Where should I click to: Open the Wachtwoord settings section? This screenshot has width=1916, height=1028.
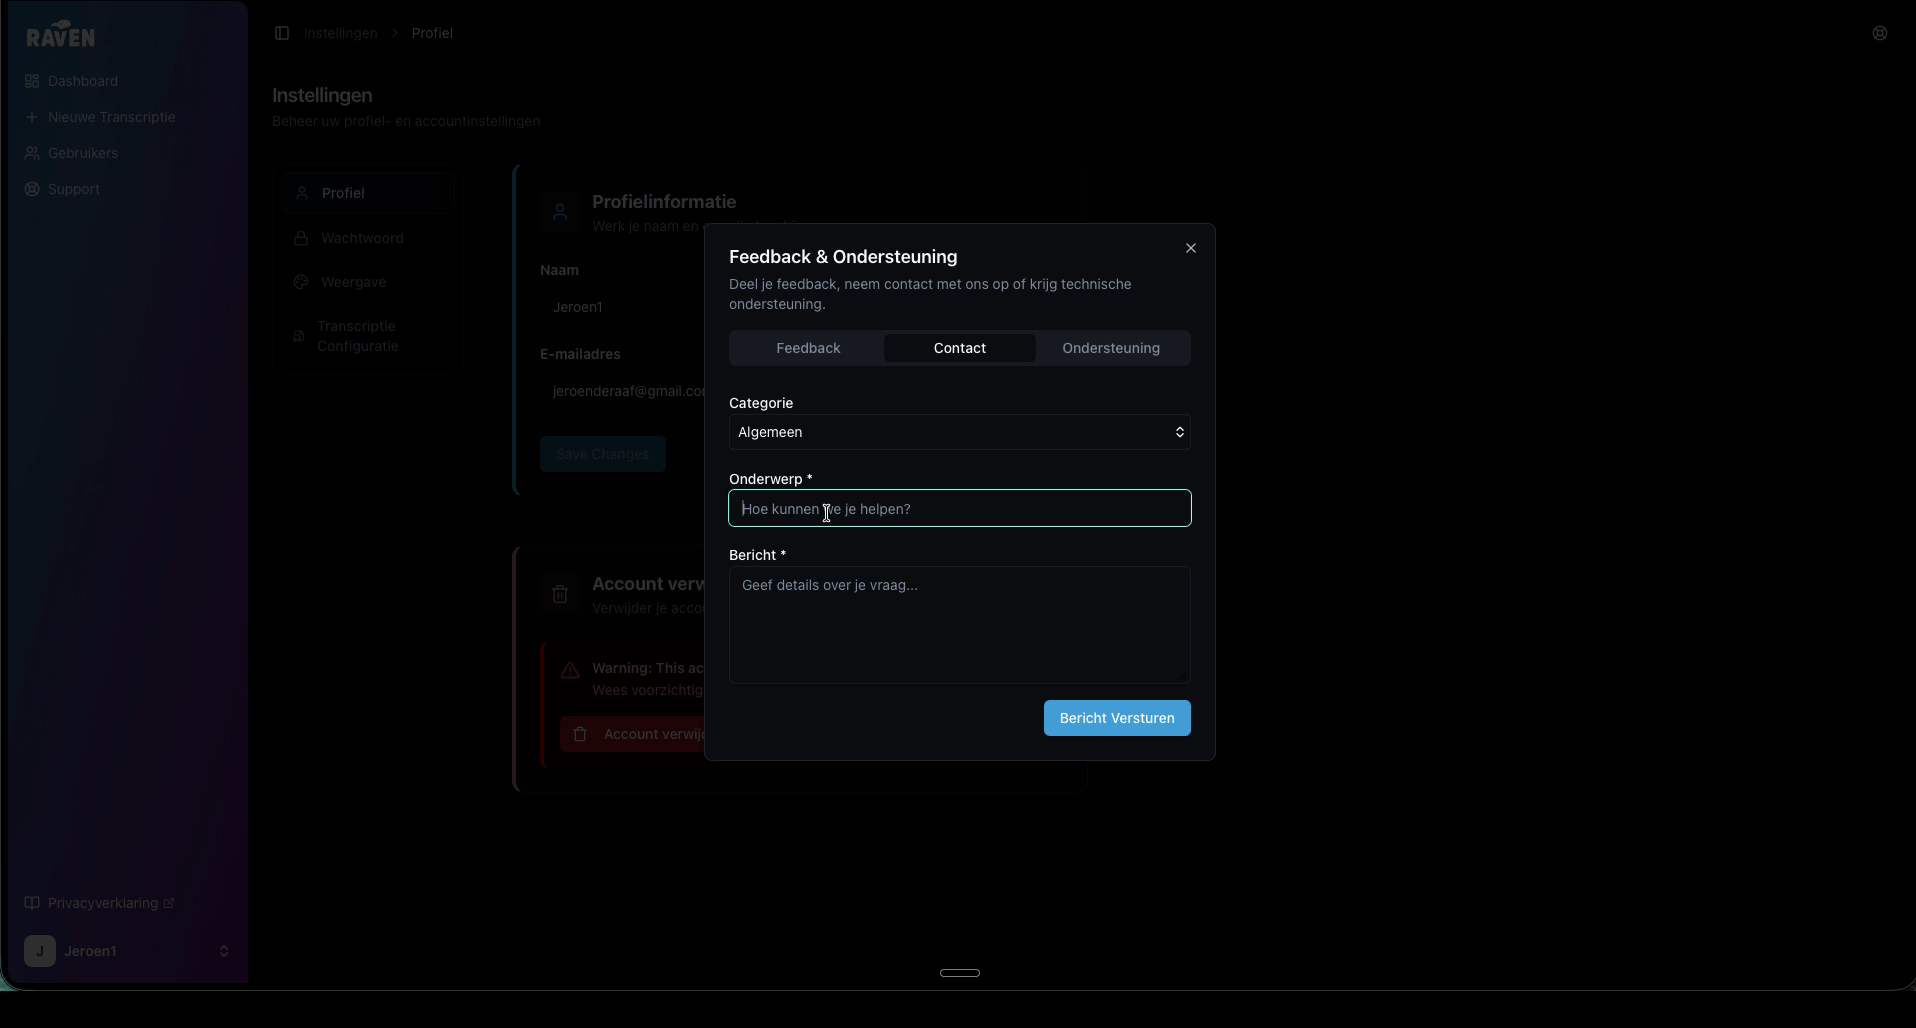[x=362, y=238]
